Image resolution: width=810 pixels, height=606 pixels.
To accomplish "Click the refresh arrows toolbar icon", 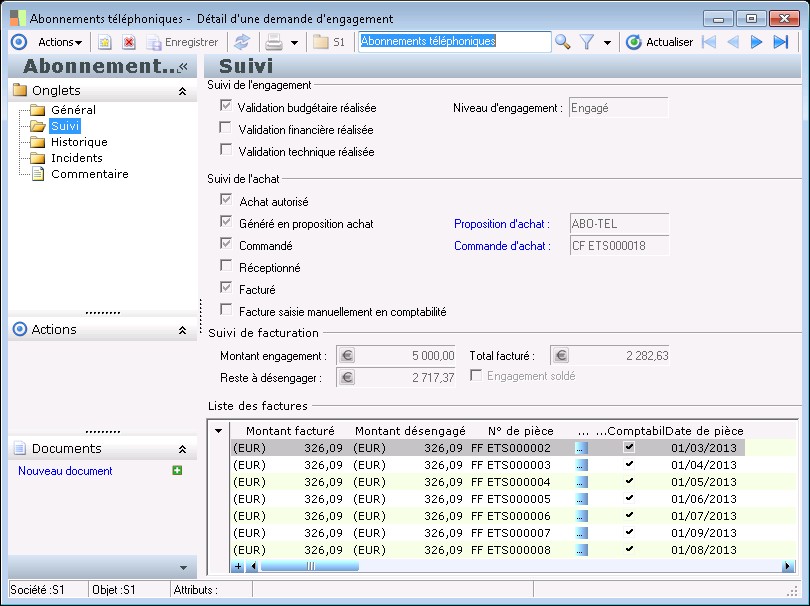I will [241, 42].
